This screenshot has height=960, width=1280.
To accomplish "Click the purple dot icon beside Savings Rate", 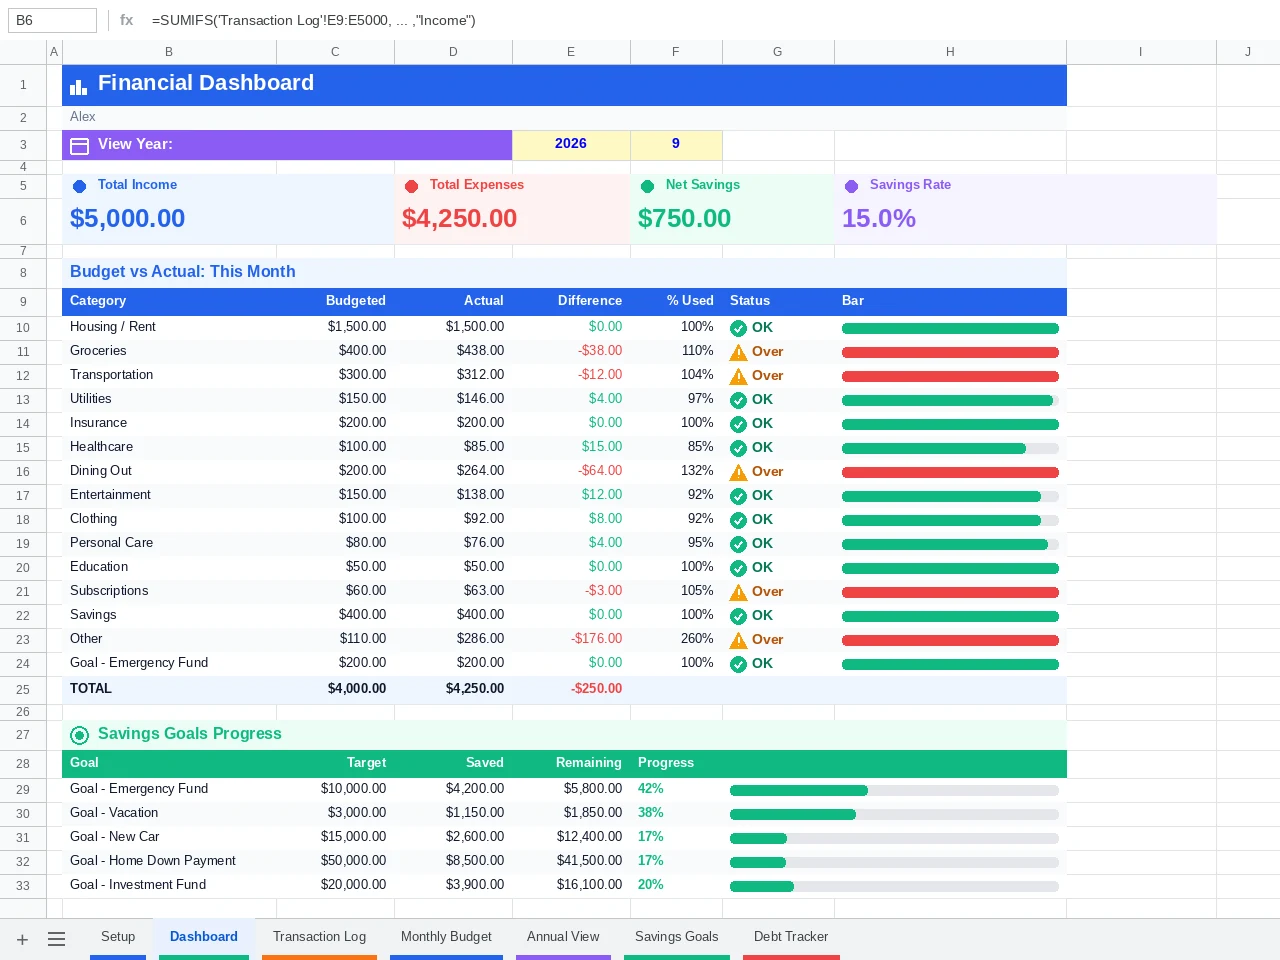I will point(852,186).
